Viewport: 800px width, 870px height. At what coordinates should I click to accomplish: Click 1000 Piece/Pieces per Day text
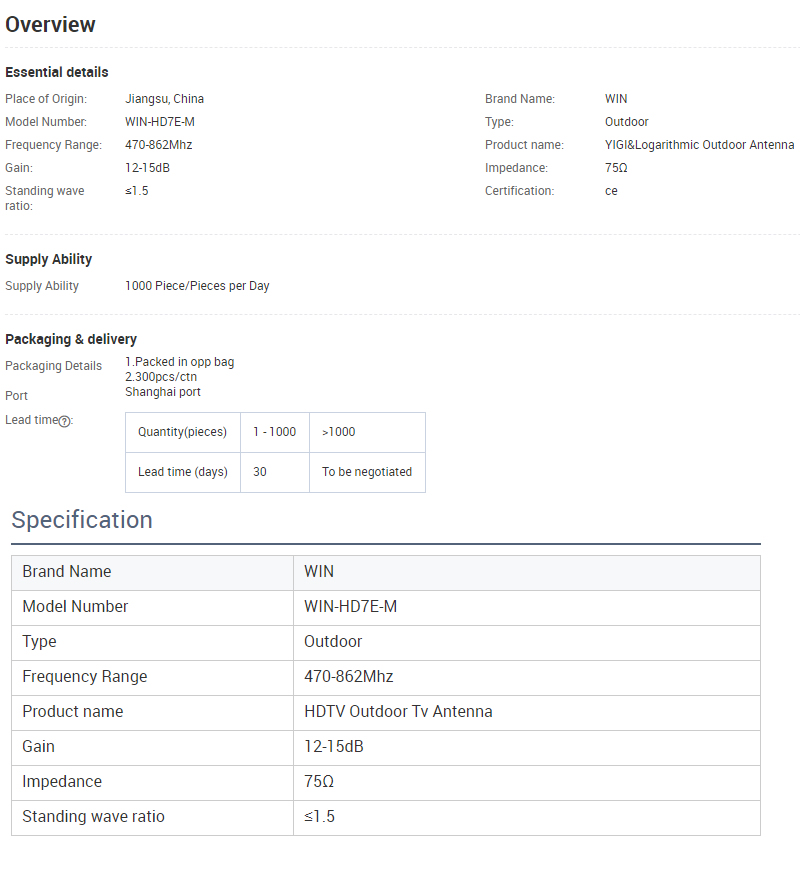pyautogui.click(x=197, y=286)
